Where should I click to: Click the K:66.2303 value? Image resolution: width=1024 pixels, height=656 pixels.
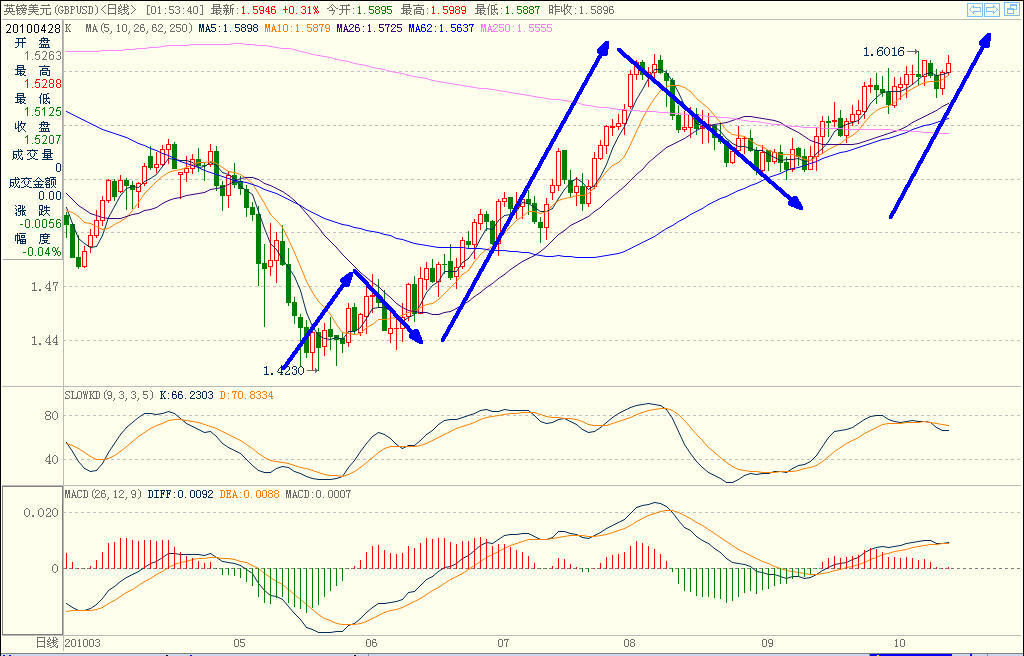(186, 395)
